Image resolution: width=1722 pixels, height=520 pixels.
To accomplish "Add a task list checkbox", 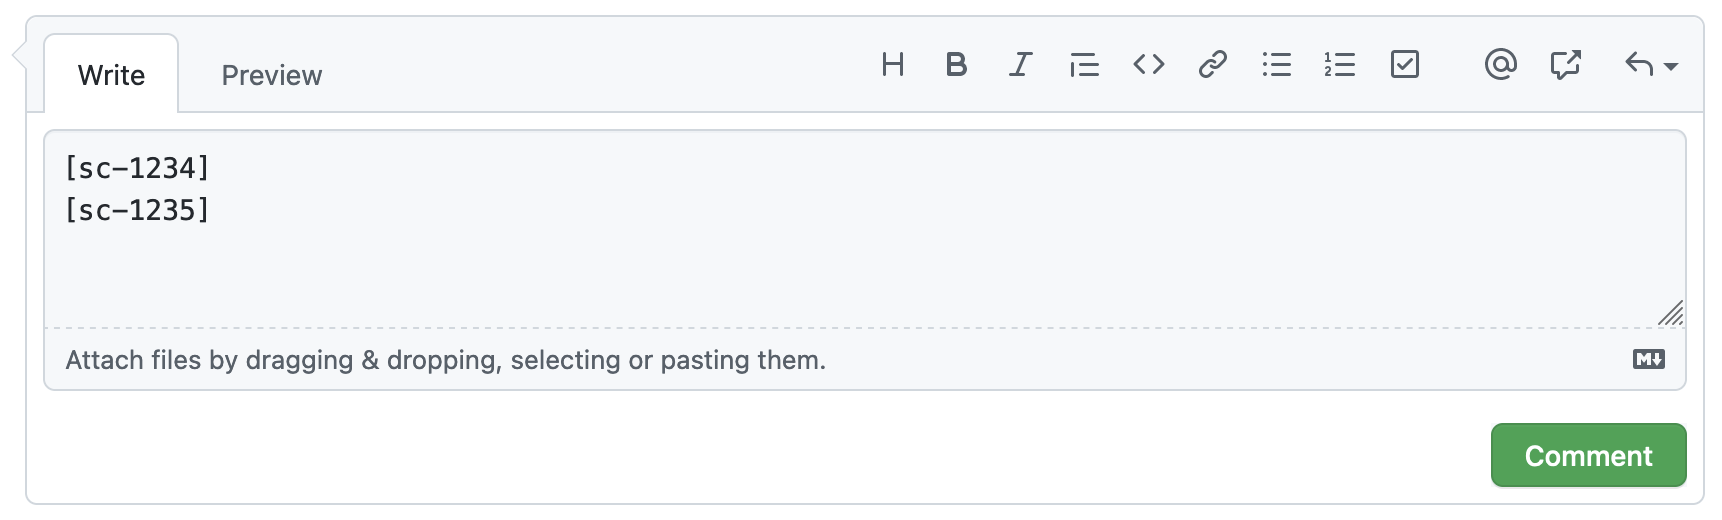I will (1405, 65).
